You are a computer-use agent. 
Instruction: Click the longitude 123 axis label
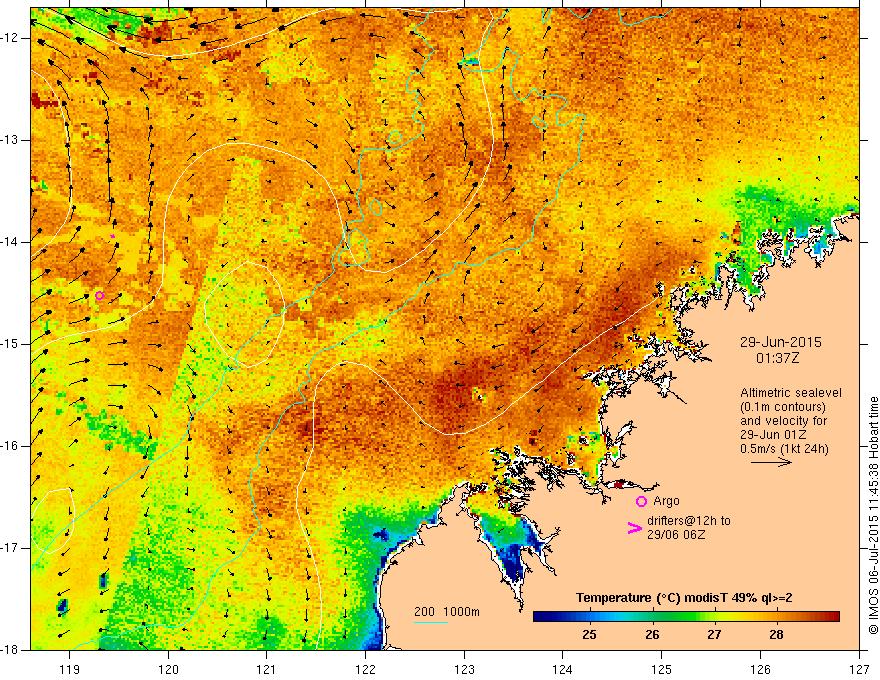pyautogui.click(x=464, y=669)
